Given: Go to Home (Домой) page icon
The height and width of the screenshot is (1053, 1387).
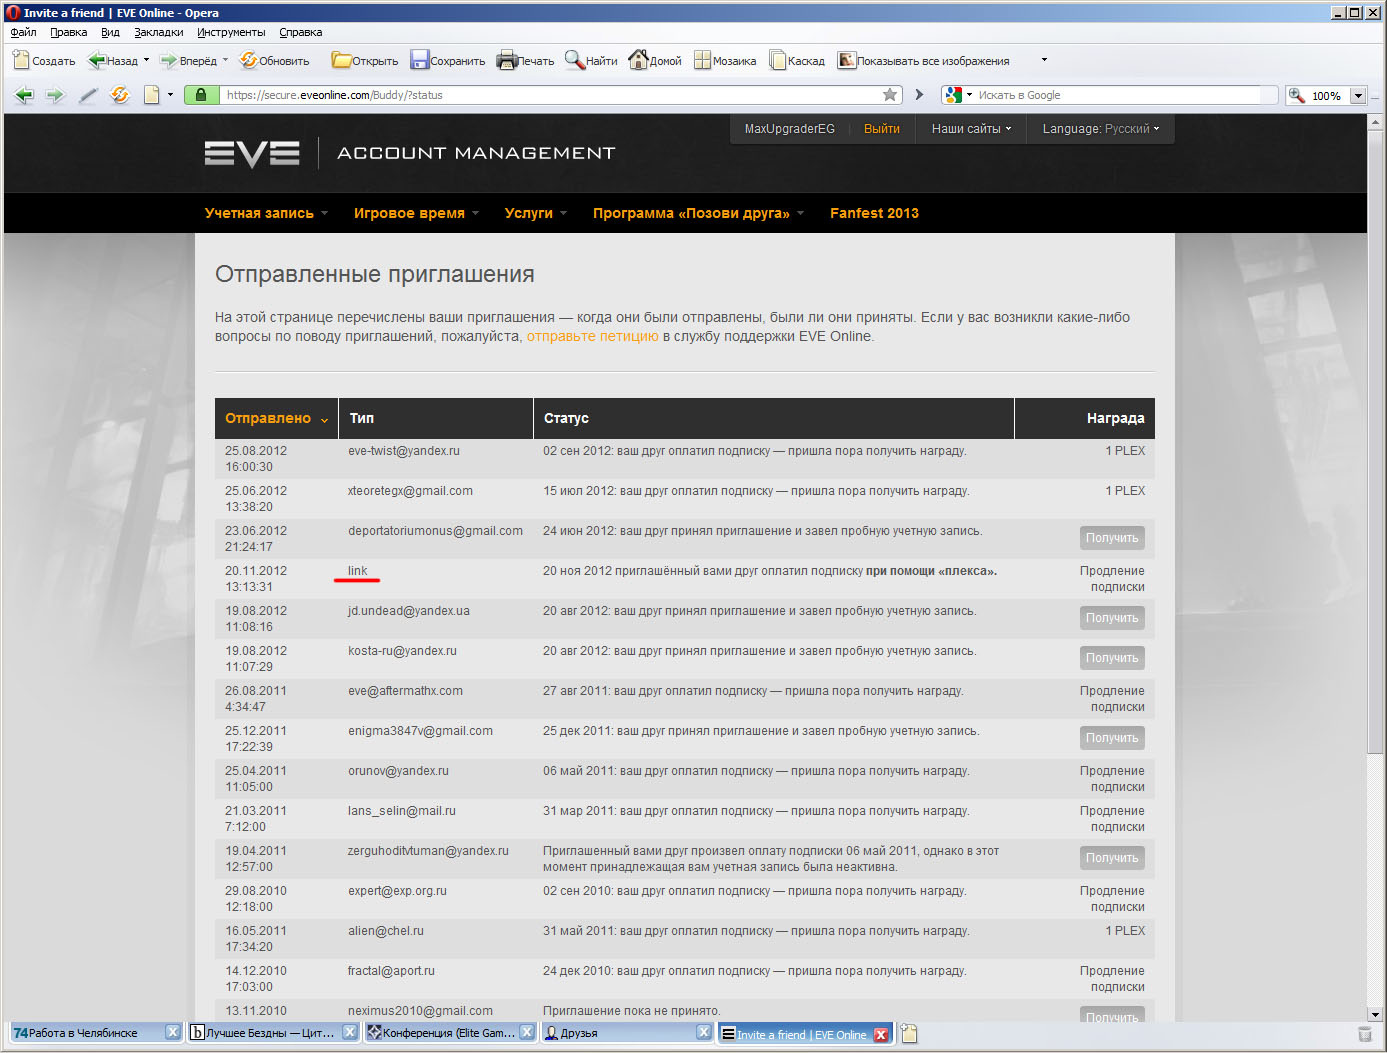Looking at the screenshot, I should (638, 61).
